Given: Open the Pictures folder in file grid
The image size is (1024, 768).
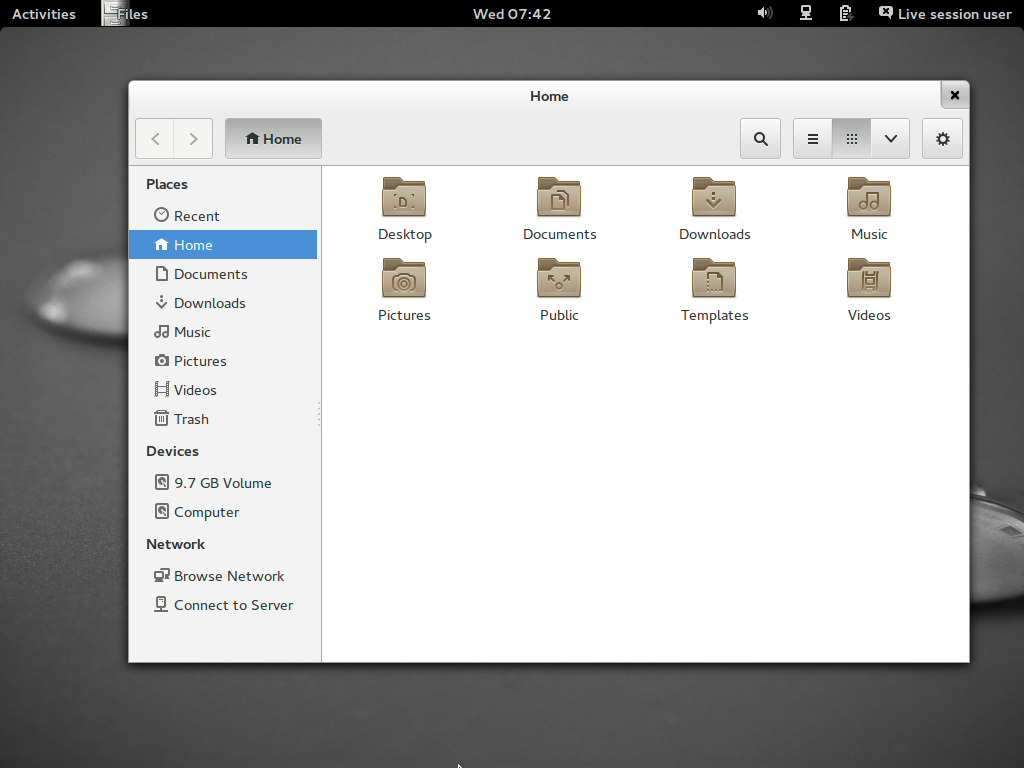Looking at the screenshot, I should (404, 278).
